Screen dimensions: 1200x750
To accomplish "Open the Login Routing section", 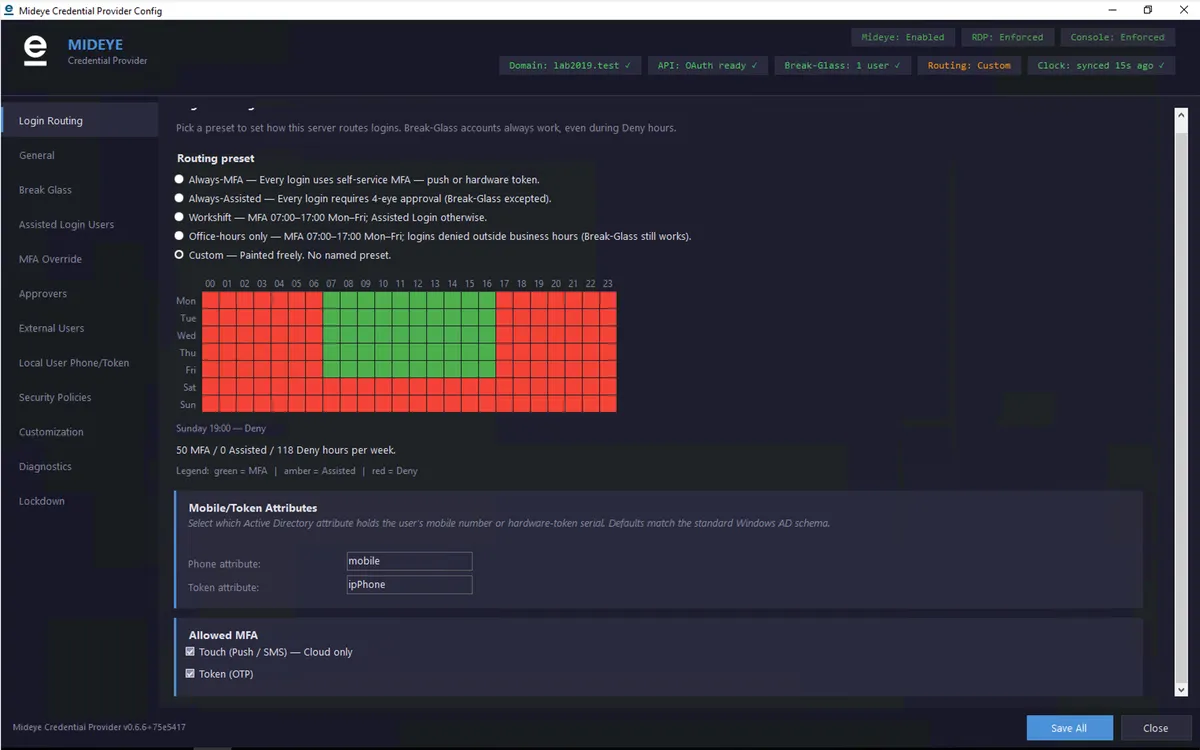I will [80, 121].
